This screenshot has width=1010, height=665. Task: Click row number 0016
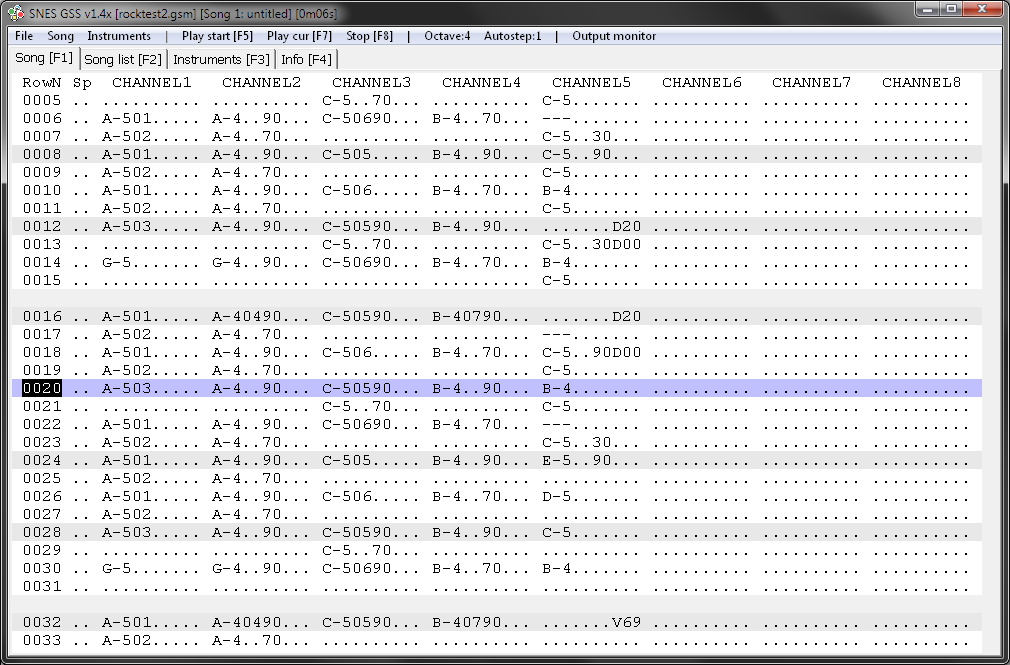click(42, 316)
